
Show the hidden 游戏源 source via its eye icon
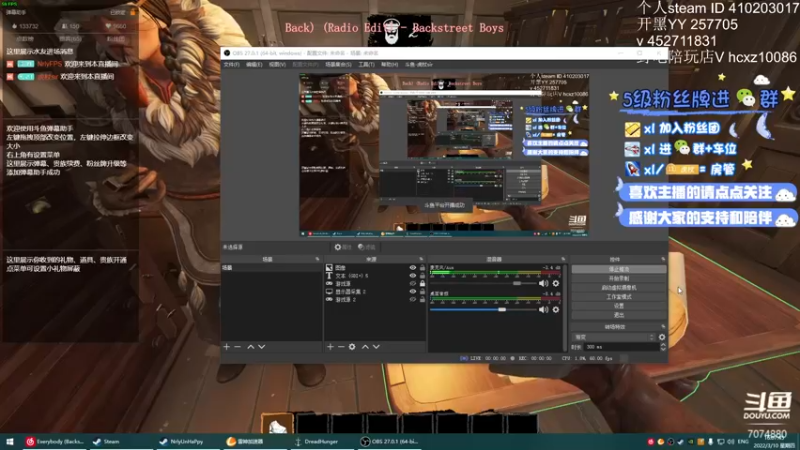(413, 284)
